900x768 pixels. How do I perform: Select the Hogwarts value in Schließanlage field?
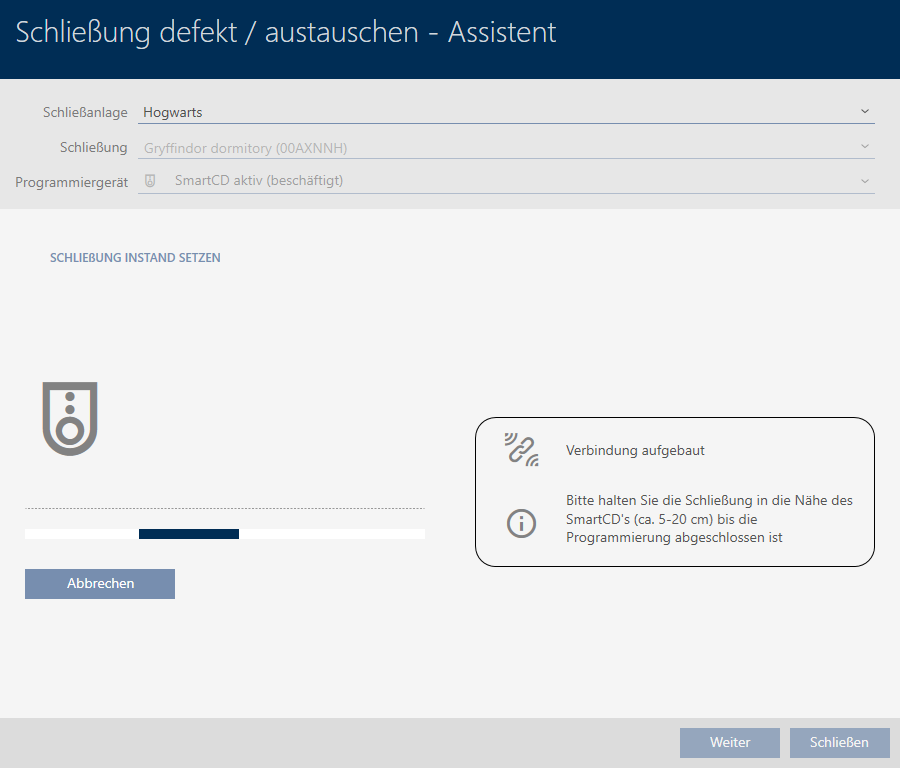(x=173, y=113)
